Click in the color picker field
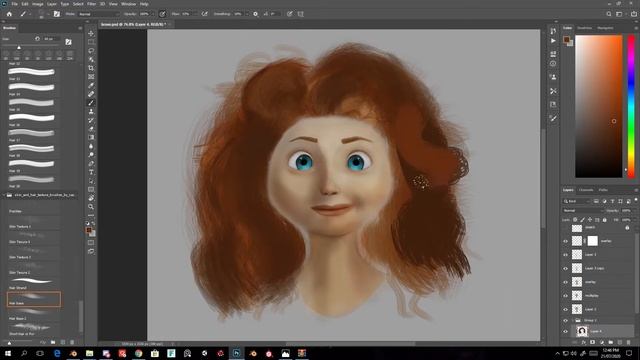The height and width of the screenshot is (360, 640). tap(599, 106)
